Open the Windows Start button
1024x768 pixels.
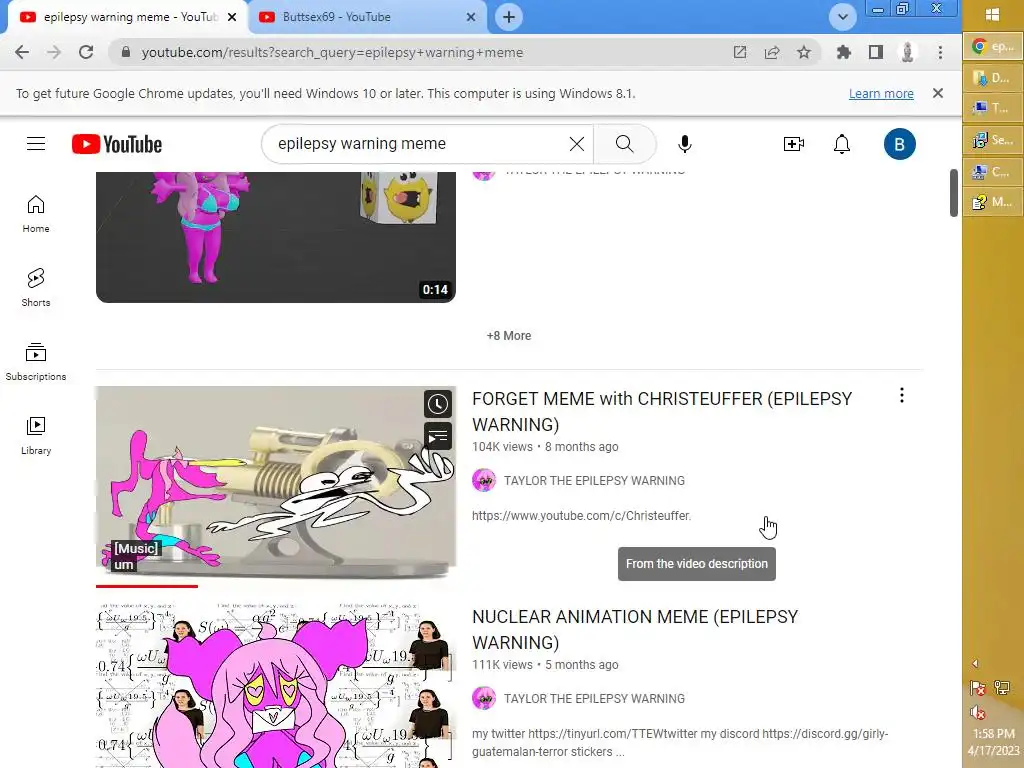click(993, 15)
